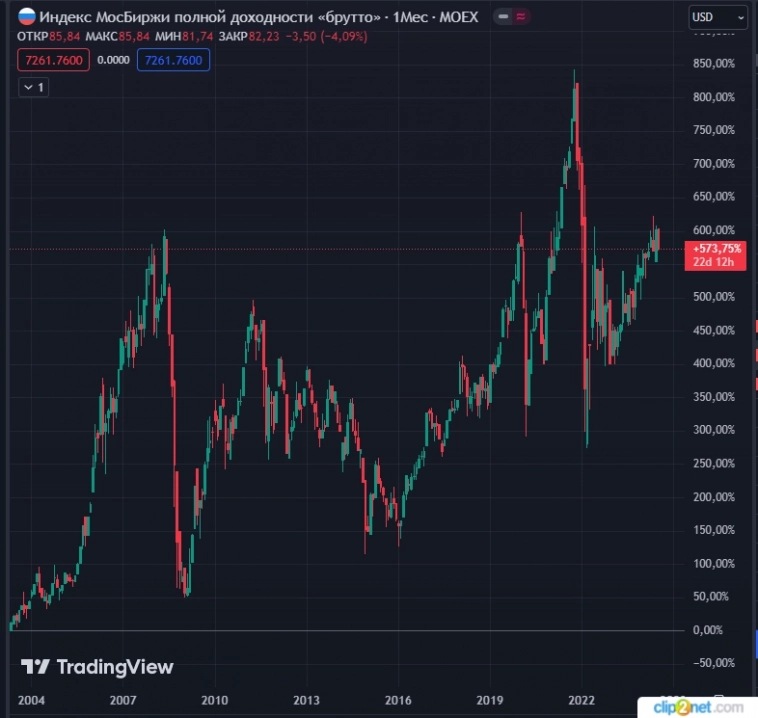
Task: Click the 850,00% price axis label
Action: (x=714, y=63)
